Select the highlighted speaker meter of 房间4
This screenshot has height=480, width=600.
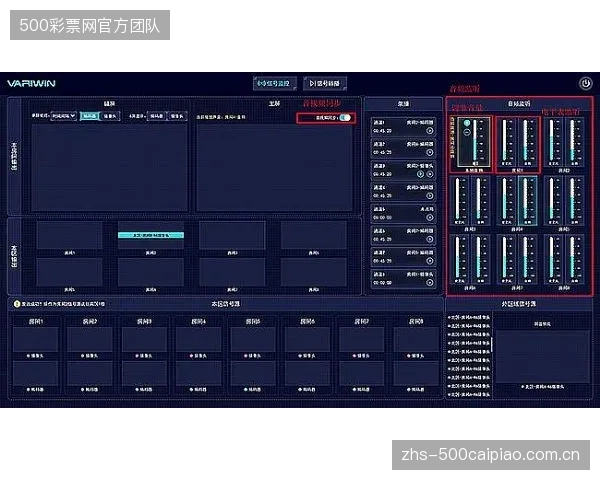(x=528, y=201)
